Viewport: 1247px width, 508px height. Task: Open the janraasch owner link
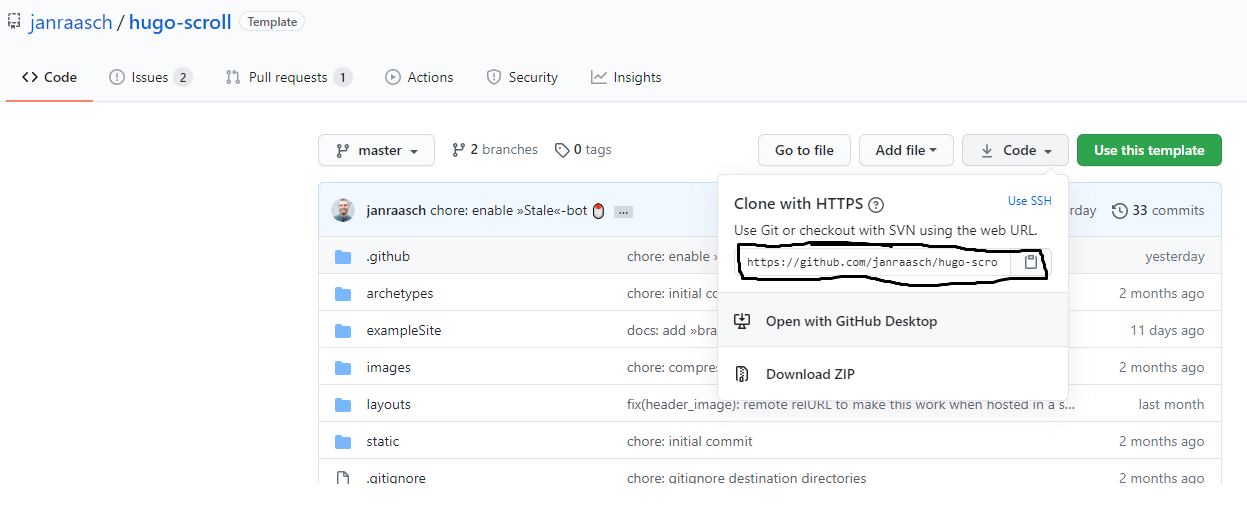click(x=73, y=22)
